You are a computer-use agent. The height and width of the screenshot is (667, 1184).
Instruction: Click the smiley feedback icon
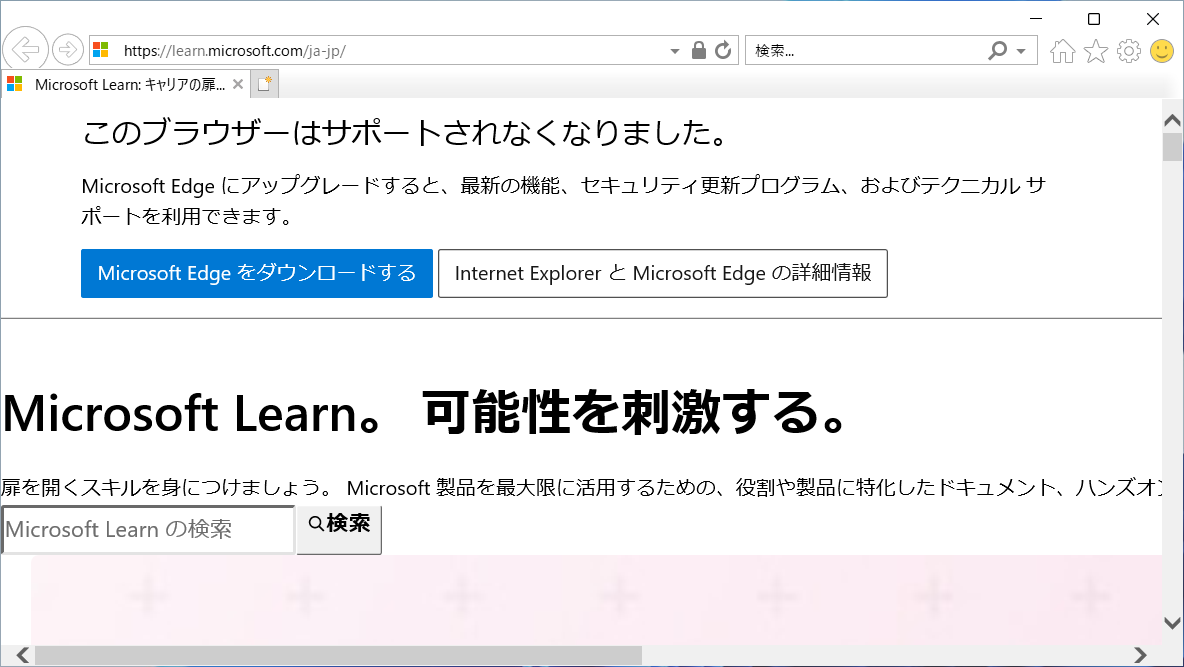click(1162, 50)
